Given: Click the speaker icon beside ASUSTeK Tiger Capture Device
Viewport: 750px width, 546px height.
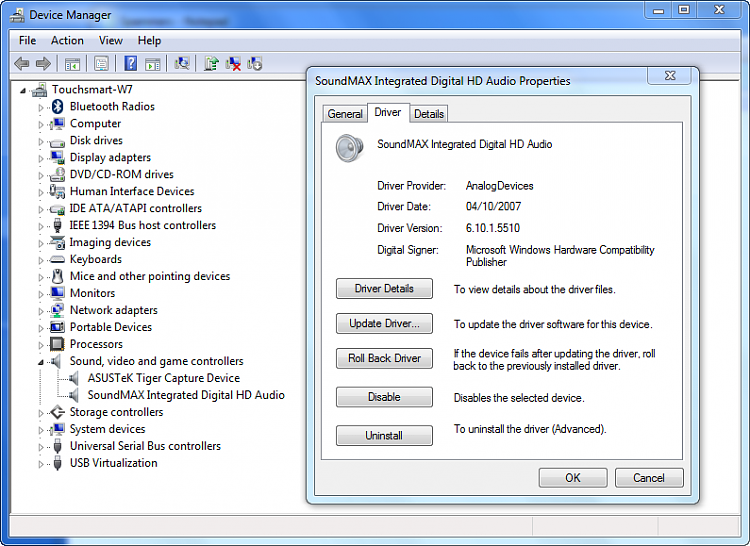Looking at the screenshot, I should pos(74,378).
